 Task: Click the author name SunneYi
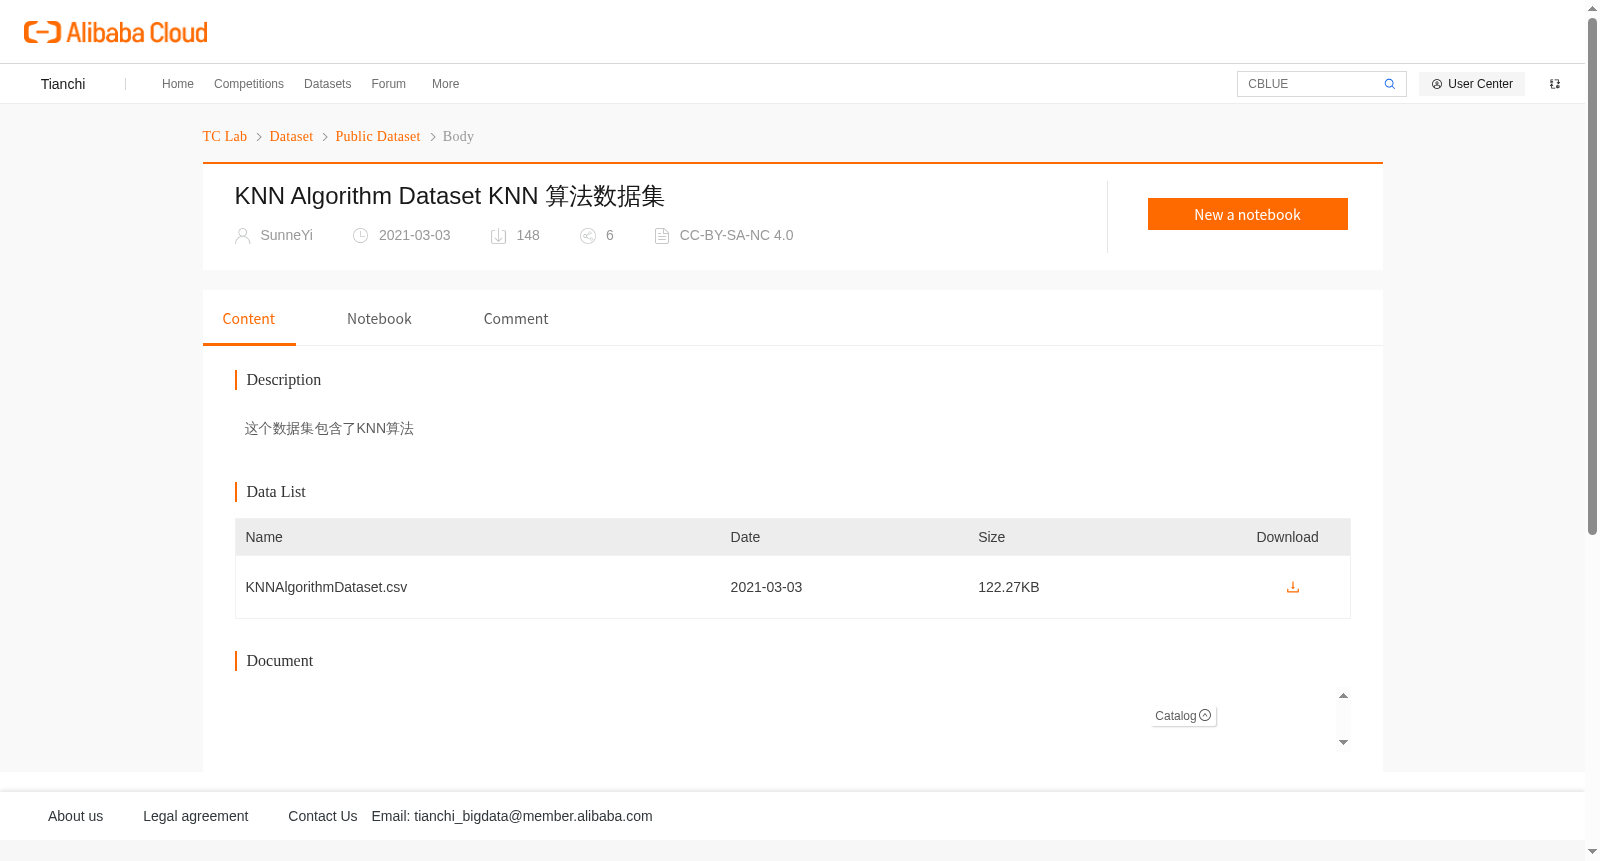[287, 236]
